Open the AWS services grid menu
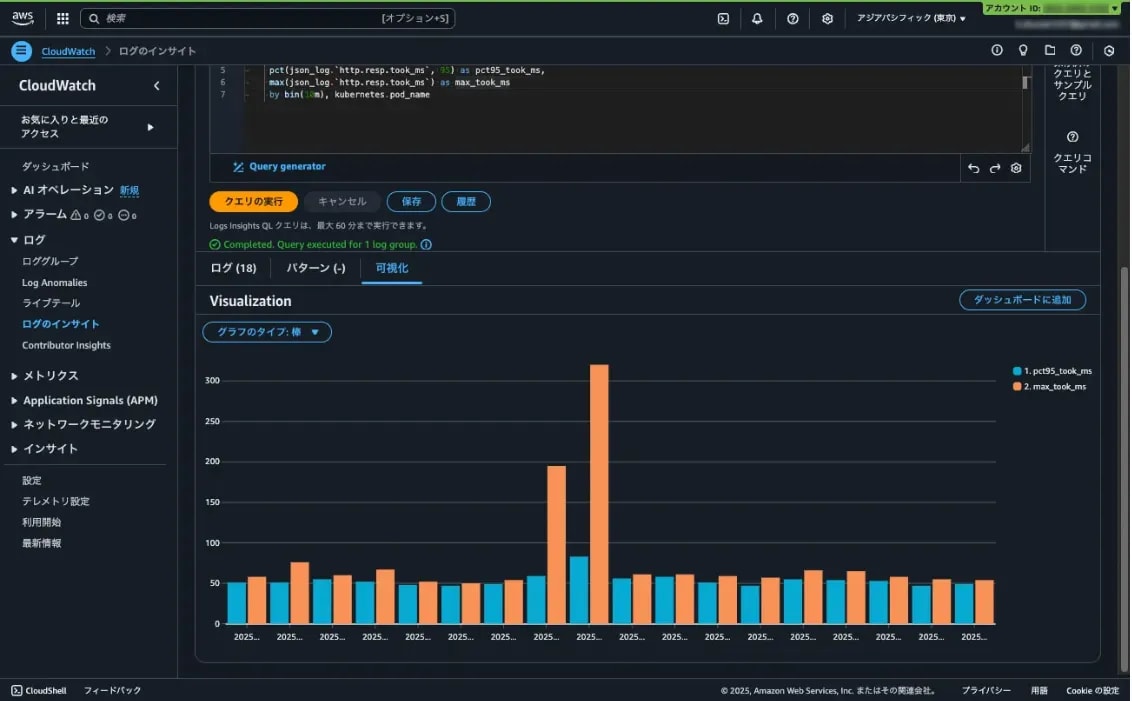Viewport: 1132px width, 701px height. coord(62,18)
